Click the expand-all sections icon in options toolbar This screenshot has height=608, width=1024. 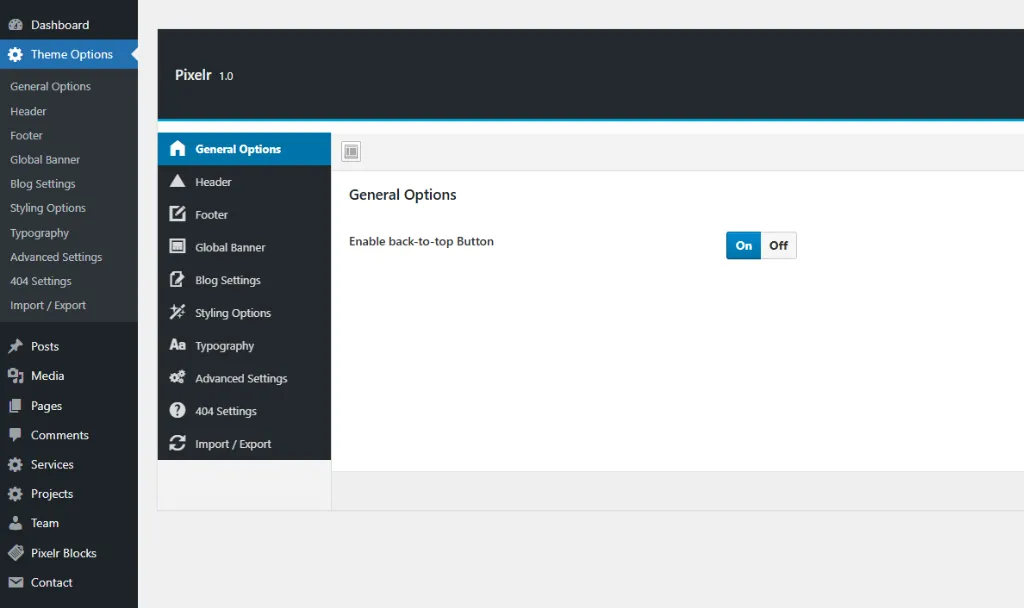coord(351,152)
